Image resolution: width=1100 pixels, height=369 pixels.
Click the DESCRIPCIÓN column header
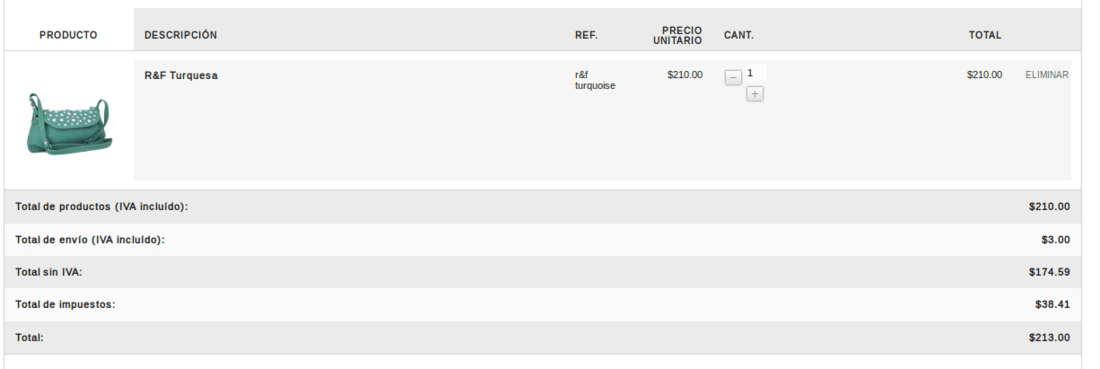[x=180, y=35]
